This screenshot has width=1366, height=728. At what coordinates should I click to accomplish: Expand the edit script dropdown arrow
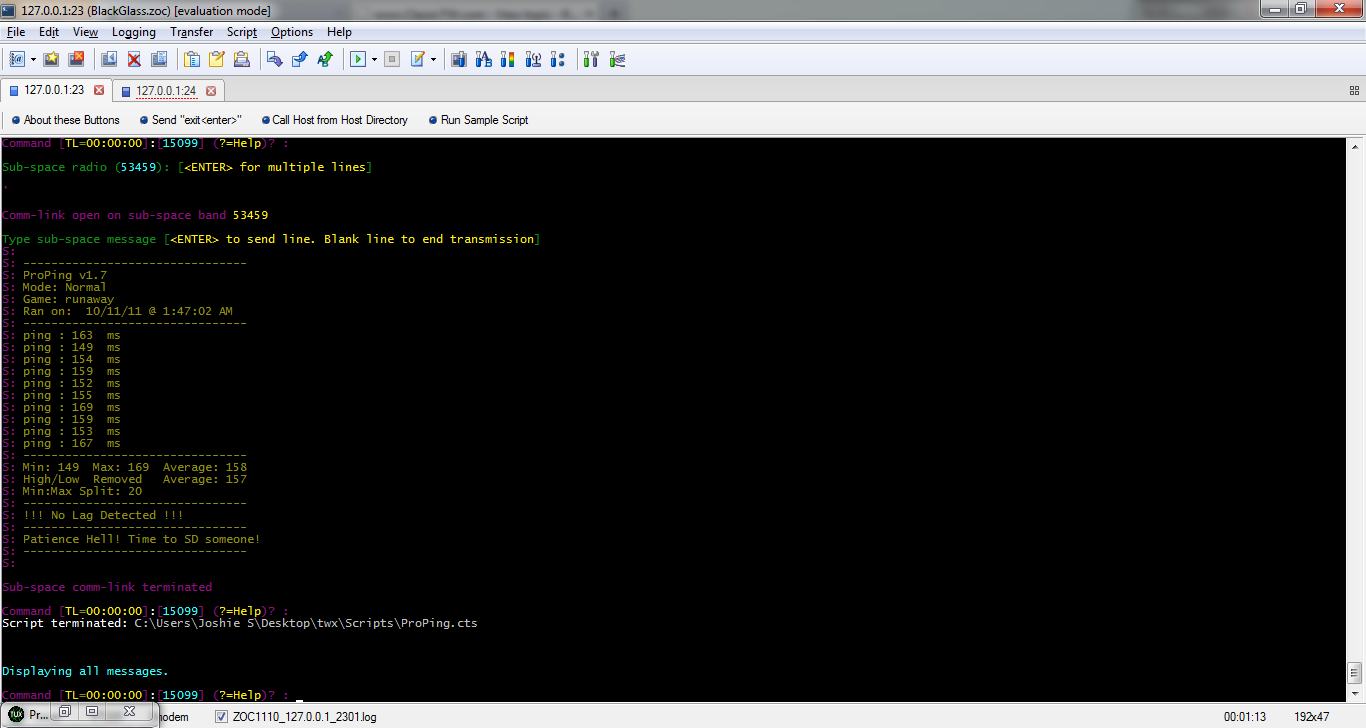coord(433,59)
